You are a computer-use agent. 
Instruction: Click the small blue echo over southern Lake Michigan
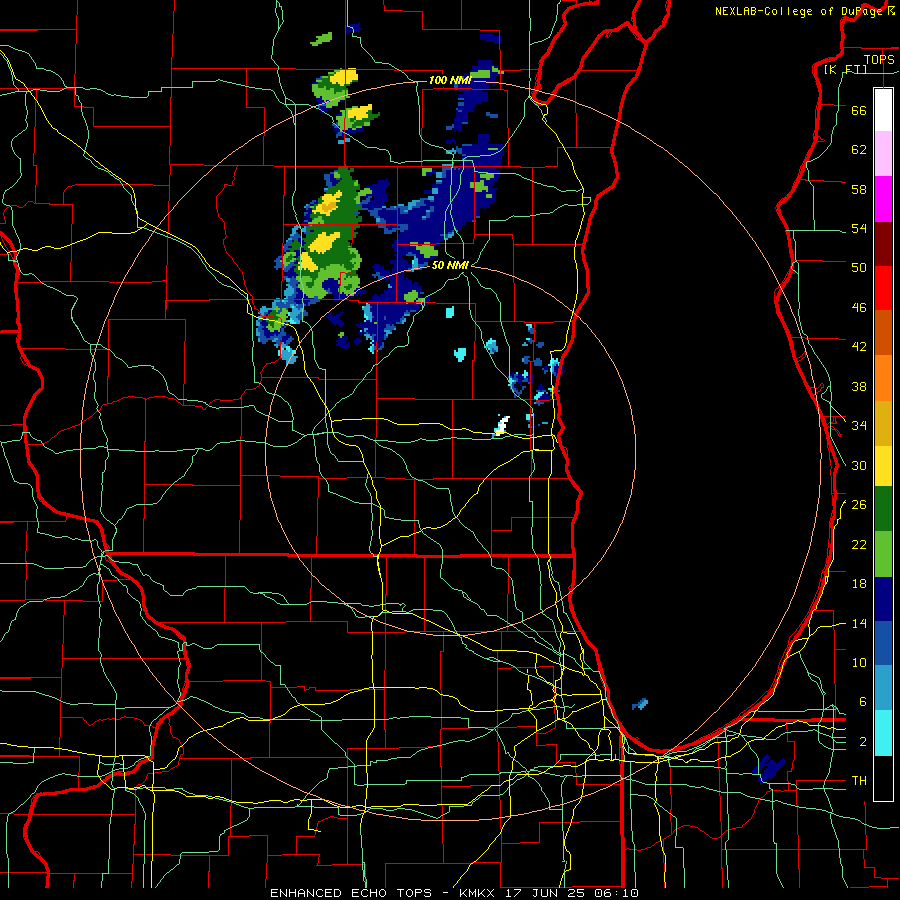[x=640, y=704]
